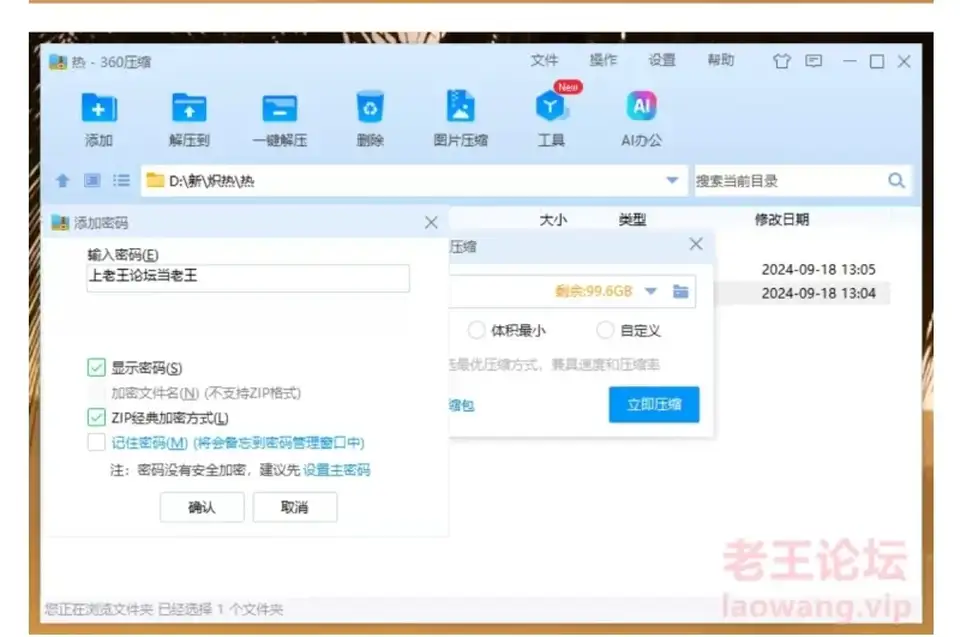Switch to the list view mode button
This screenshot has height=637, width=960.
[x=121, y=180]
